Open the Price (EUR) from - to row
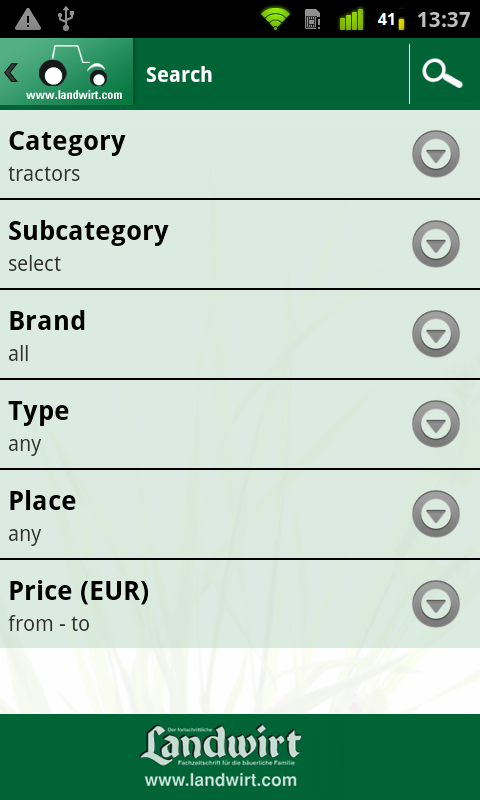The width and height of the screenshot is (480, 800). [x=240, y=604]
